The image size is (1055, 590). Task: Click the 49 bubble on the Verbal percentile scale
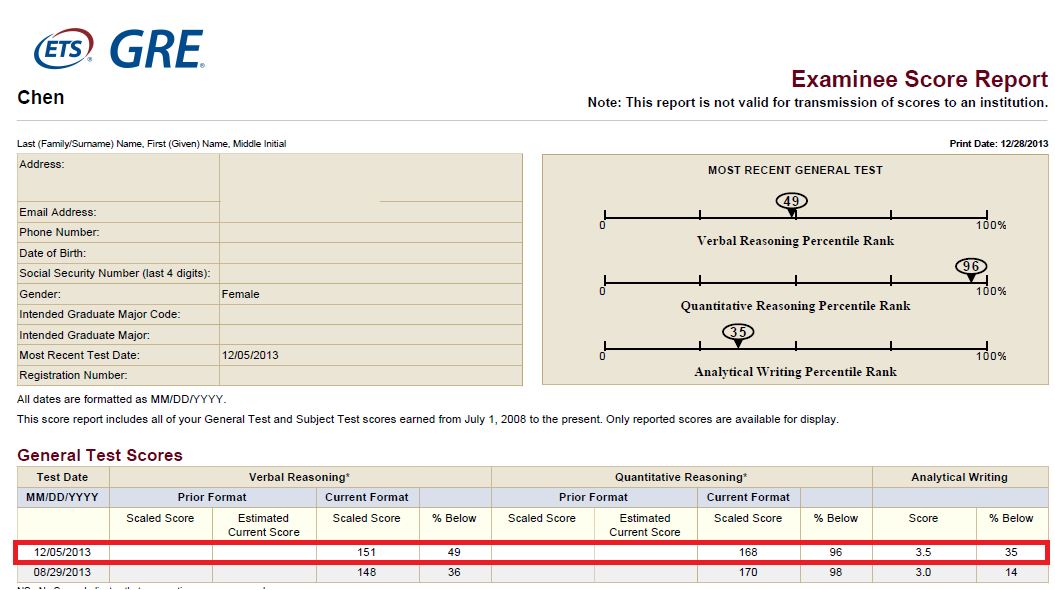tap(791, 201)
